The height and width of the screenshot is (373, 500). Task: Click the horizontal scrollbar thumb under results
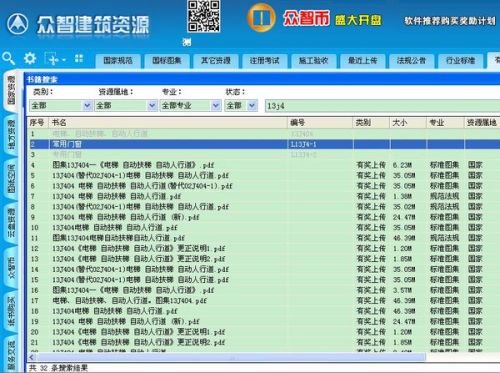tap(231, 357)
